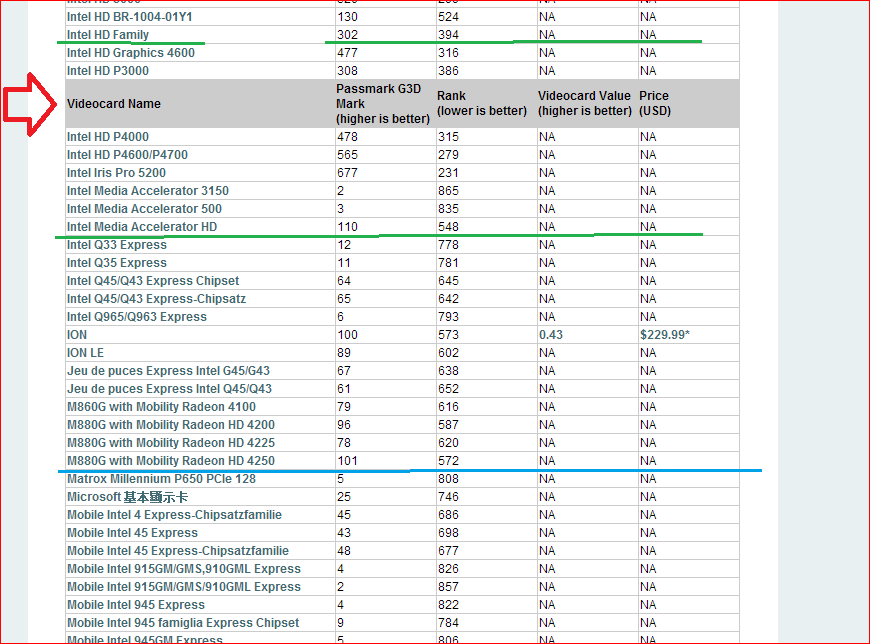
Task: Open the Intel HD Family link
Action: (x=108, y=34)
